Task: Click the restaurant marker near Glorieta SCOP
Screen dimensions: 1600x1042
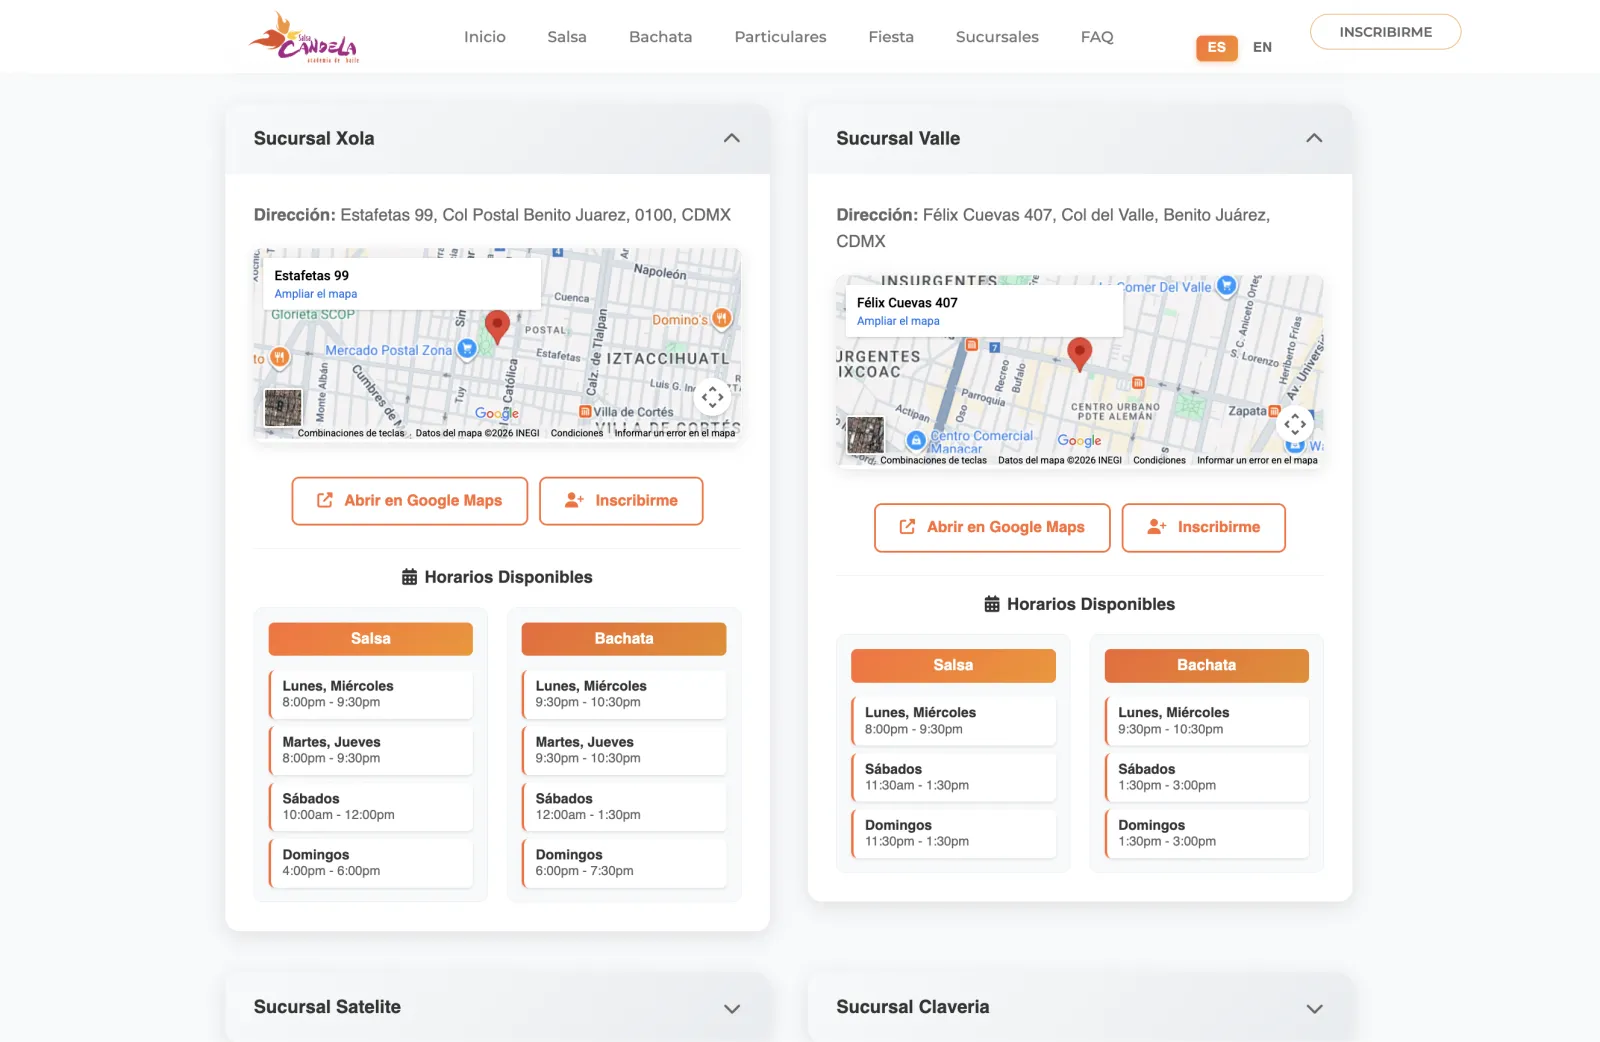Action: pyautogui.click(x=280, y=356)
